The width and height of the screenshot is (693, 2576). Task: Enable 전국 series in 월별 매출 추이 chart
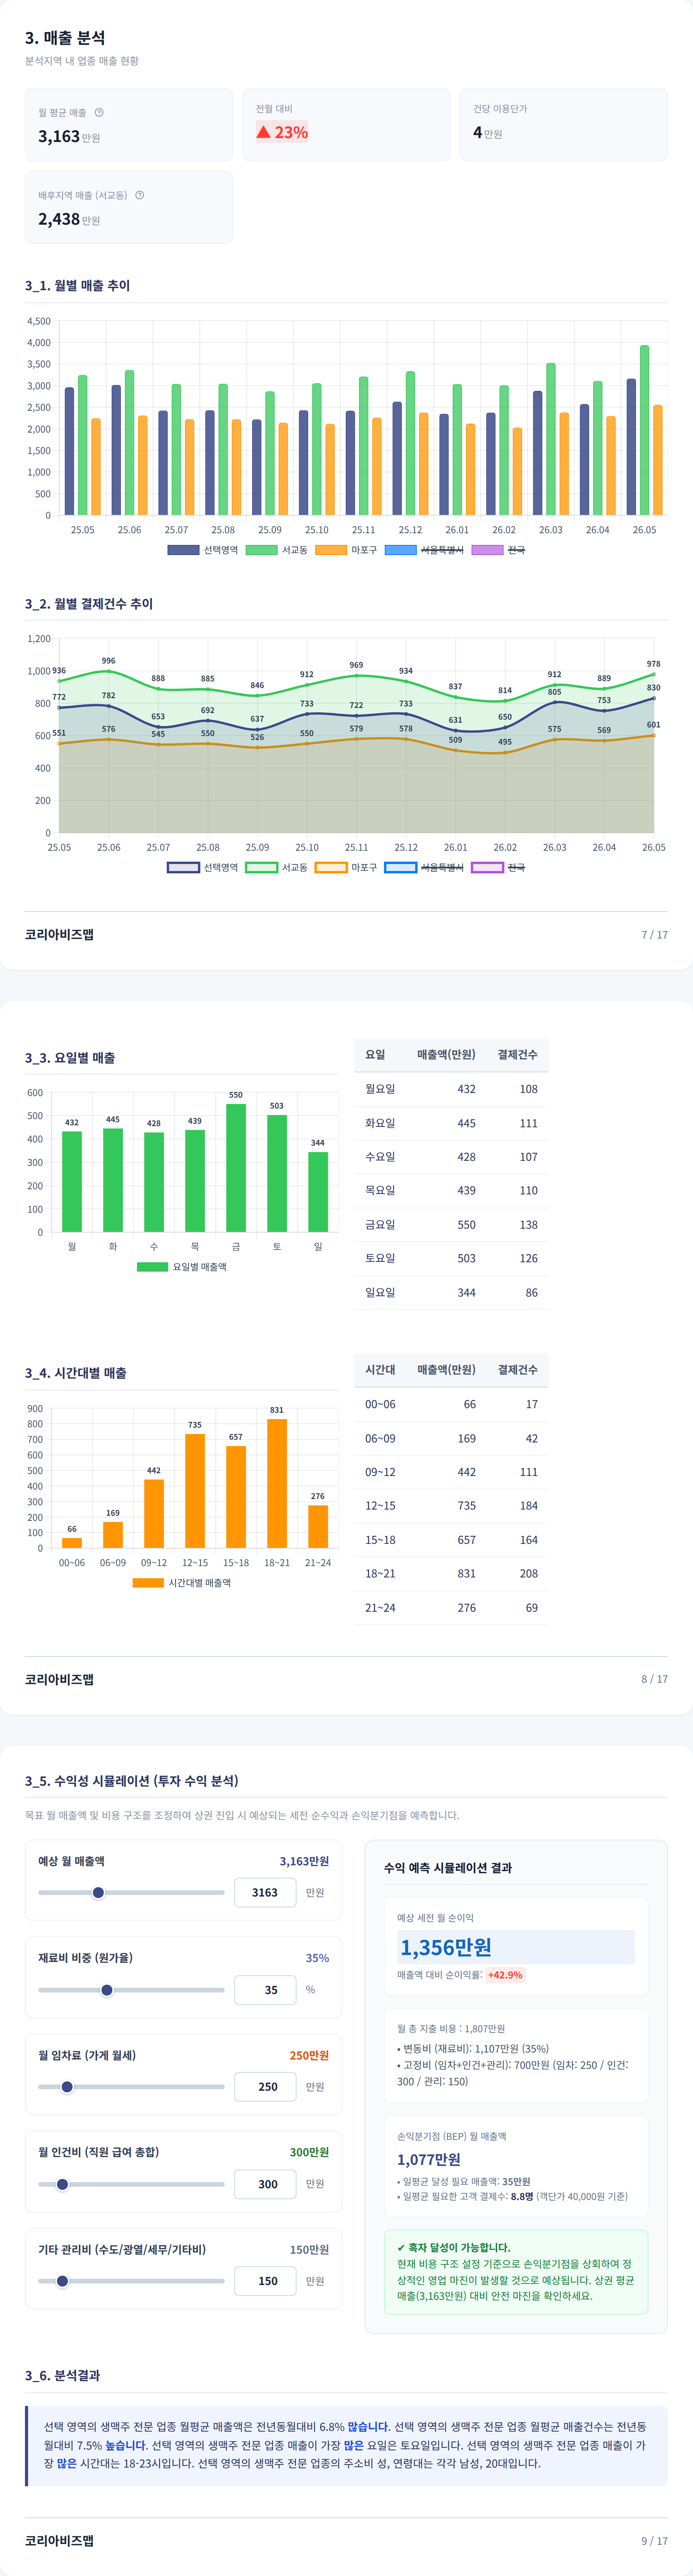[498, 550]
